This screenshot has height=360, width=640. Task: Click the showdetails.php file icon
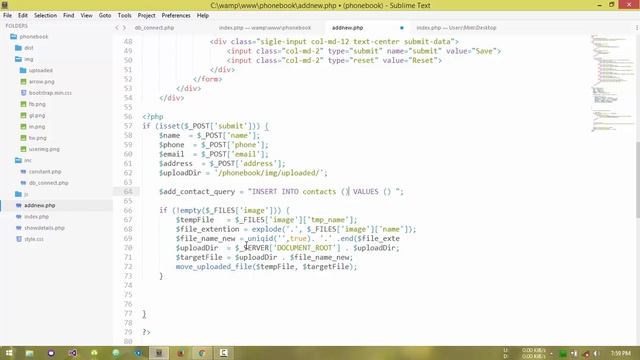point(19,228)
